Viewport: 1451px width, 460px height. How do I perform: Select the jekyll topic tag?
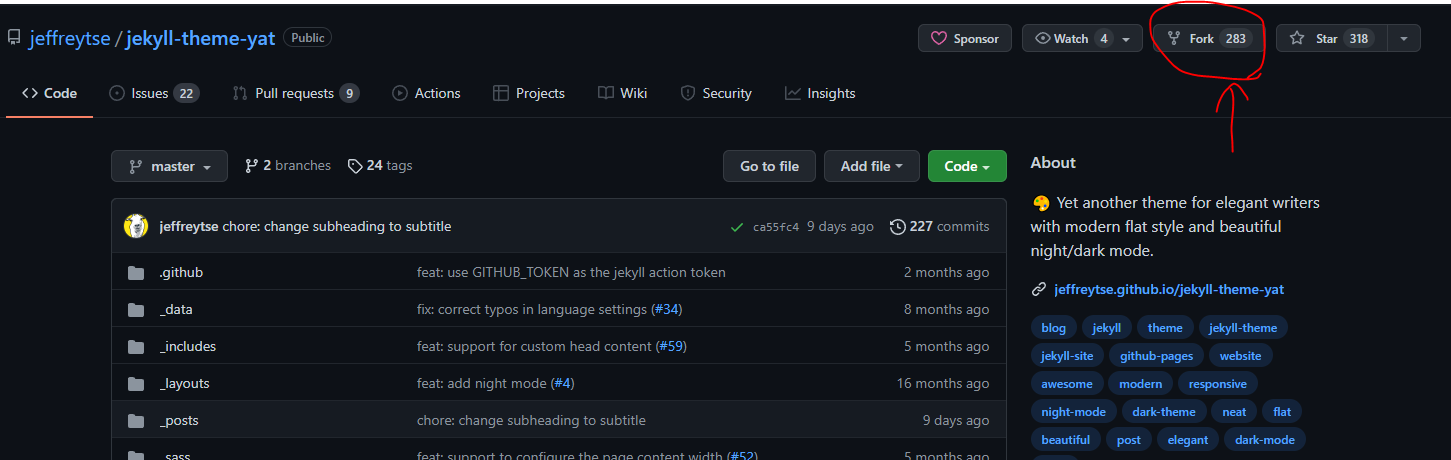(x=1106, y=328)
